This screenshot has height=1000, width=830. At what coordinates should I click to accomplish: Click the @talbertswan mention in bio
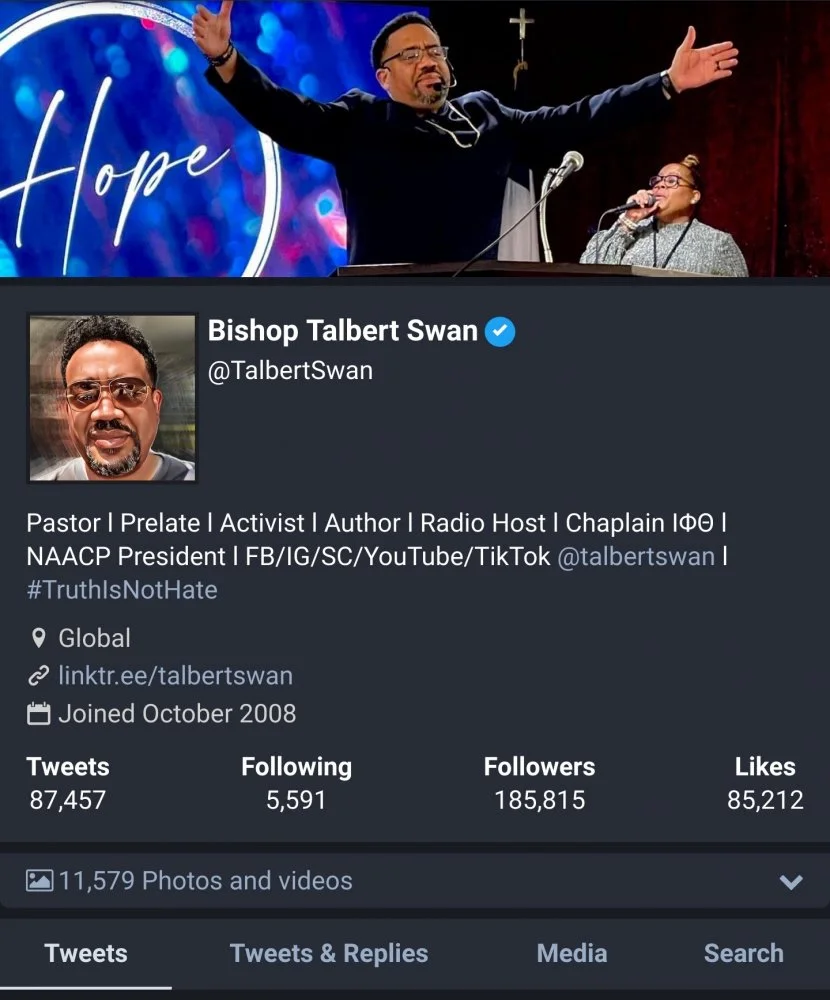pyautogui.click(x=635, y=556)
